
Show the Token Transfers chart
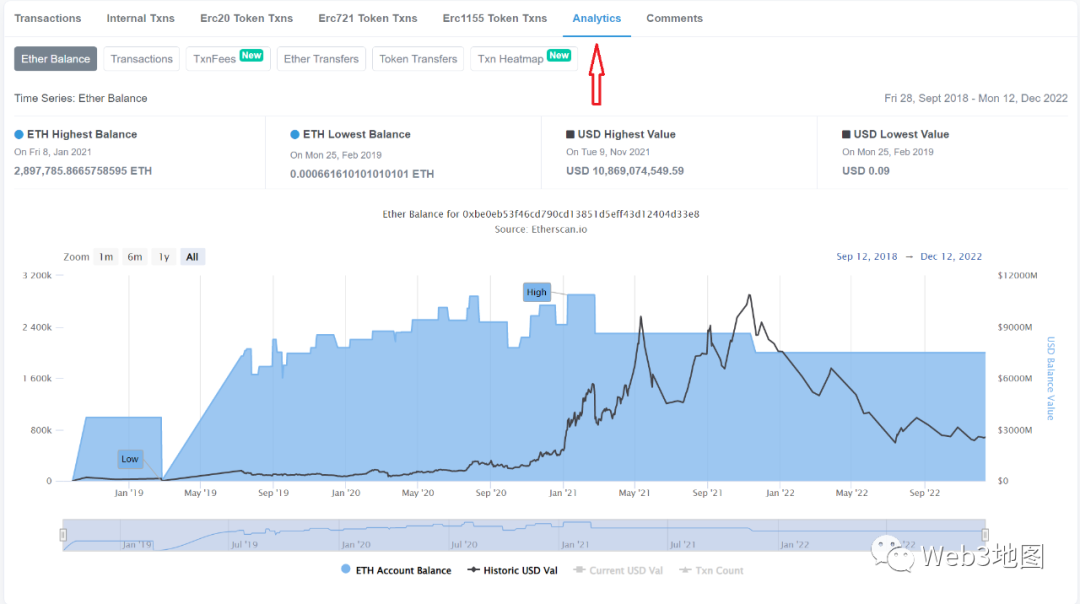pos(418,59)
